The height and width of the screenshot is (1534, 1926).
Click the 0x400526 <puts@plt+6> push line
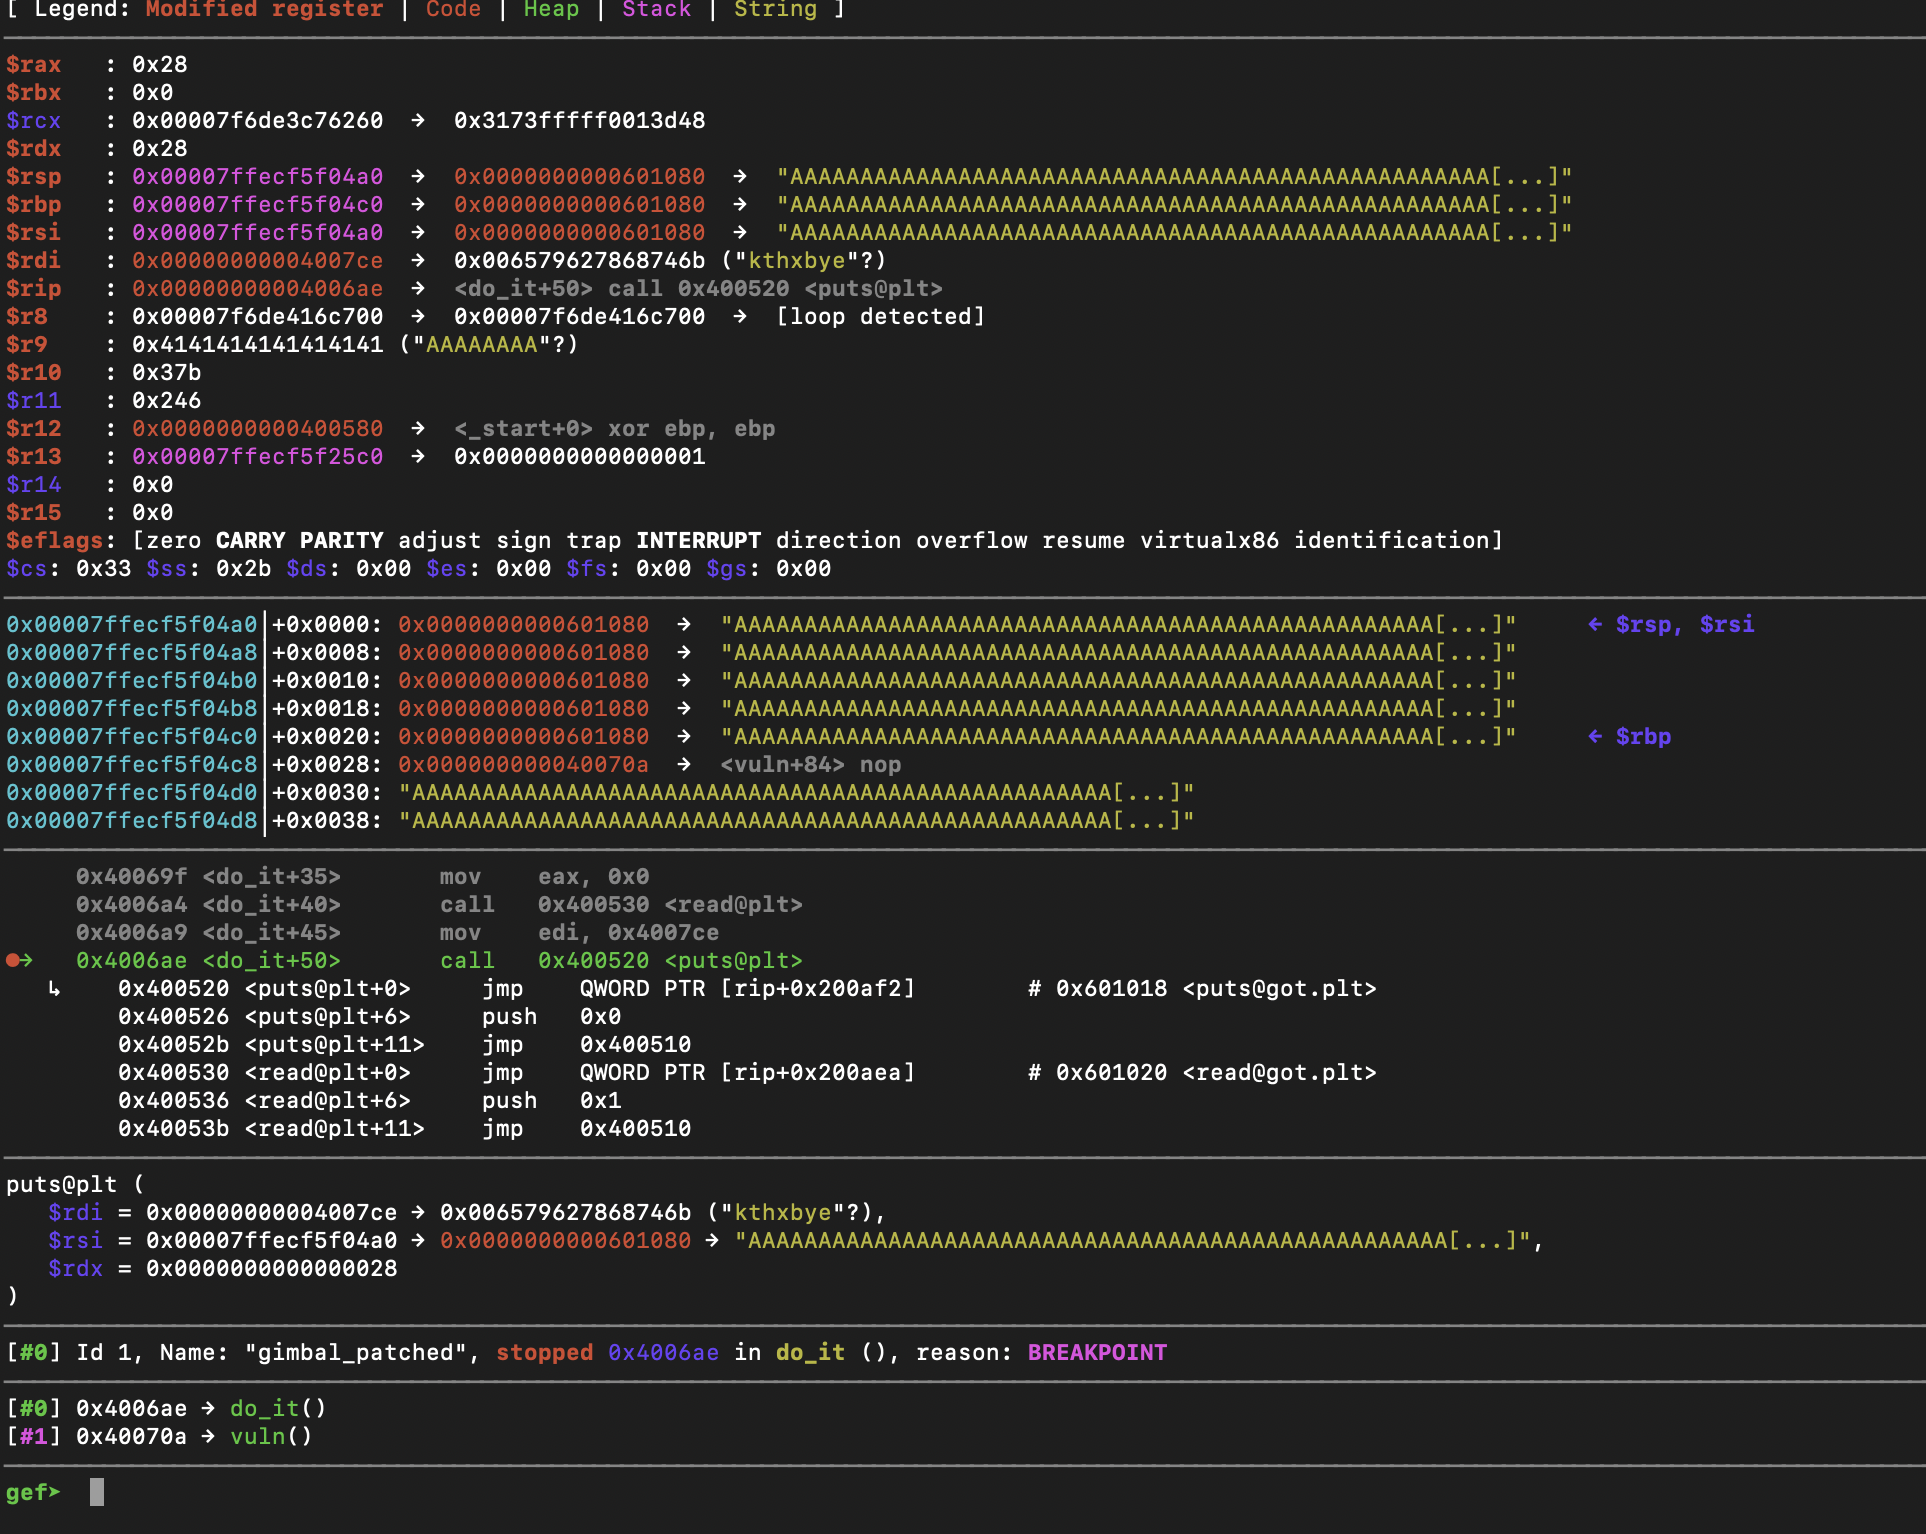(x=369, y=1016)
